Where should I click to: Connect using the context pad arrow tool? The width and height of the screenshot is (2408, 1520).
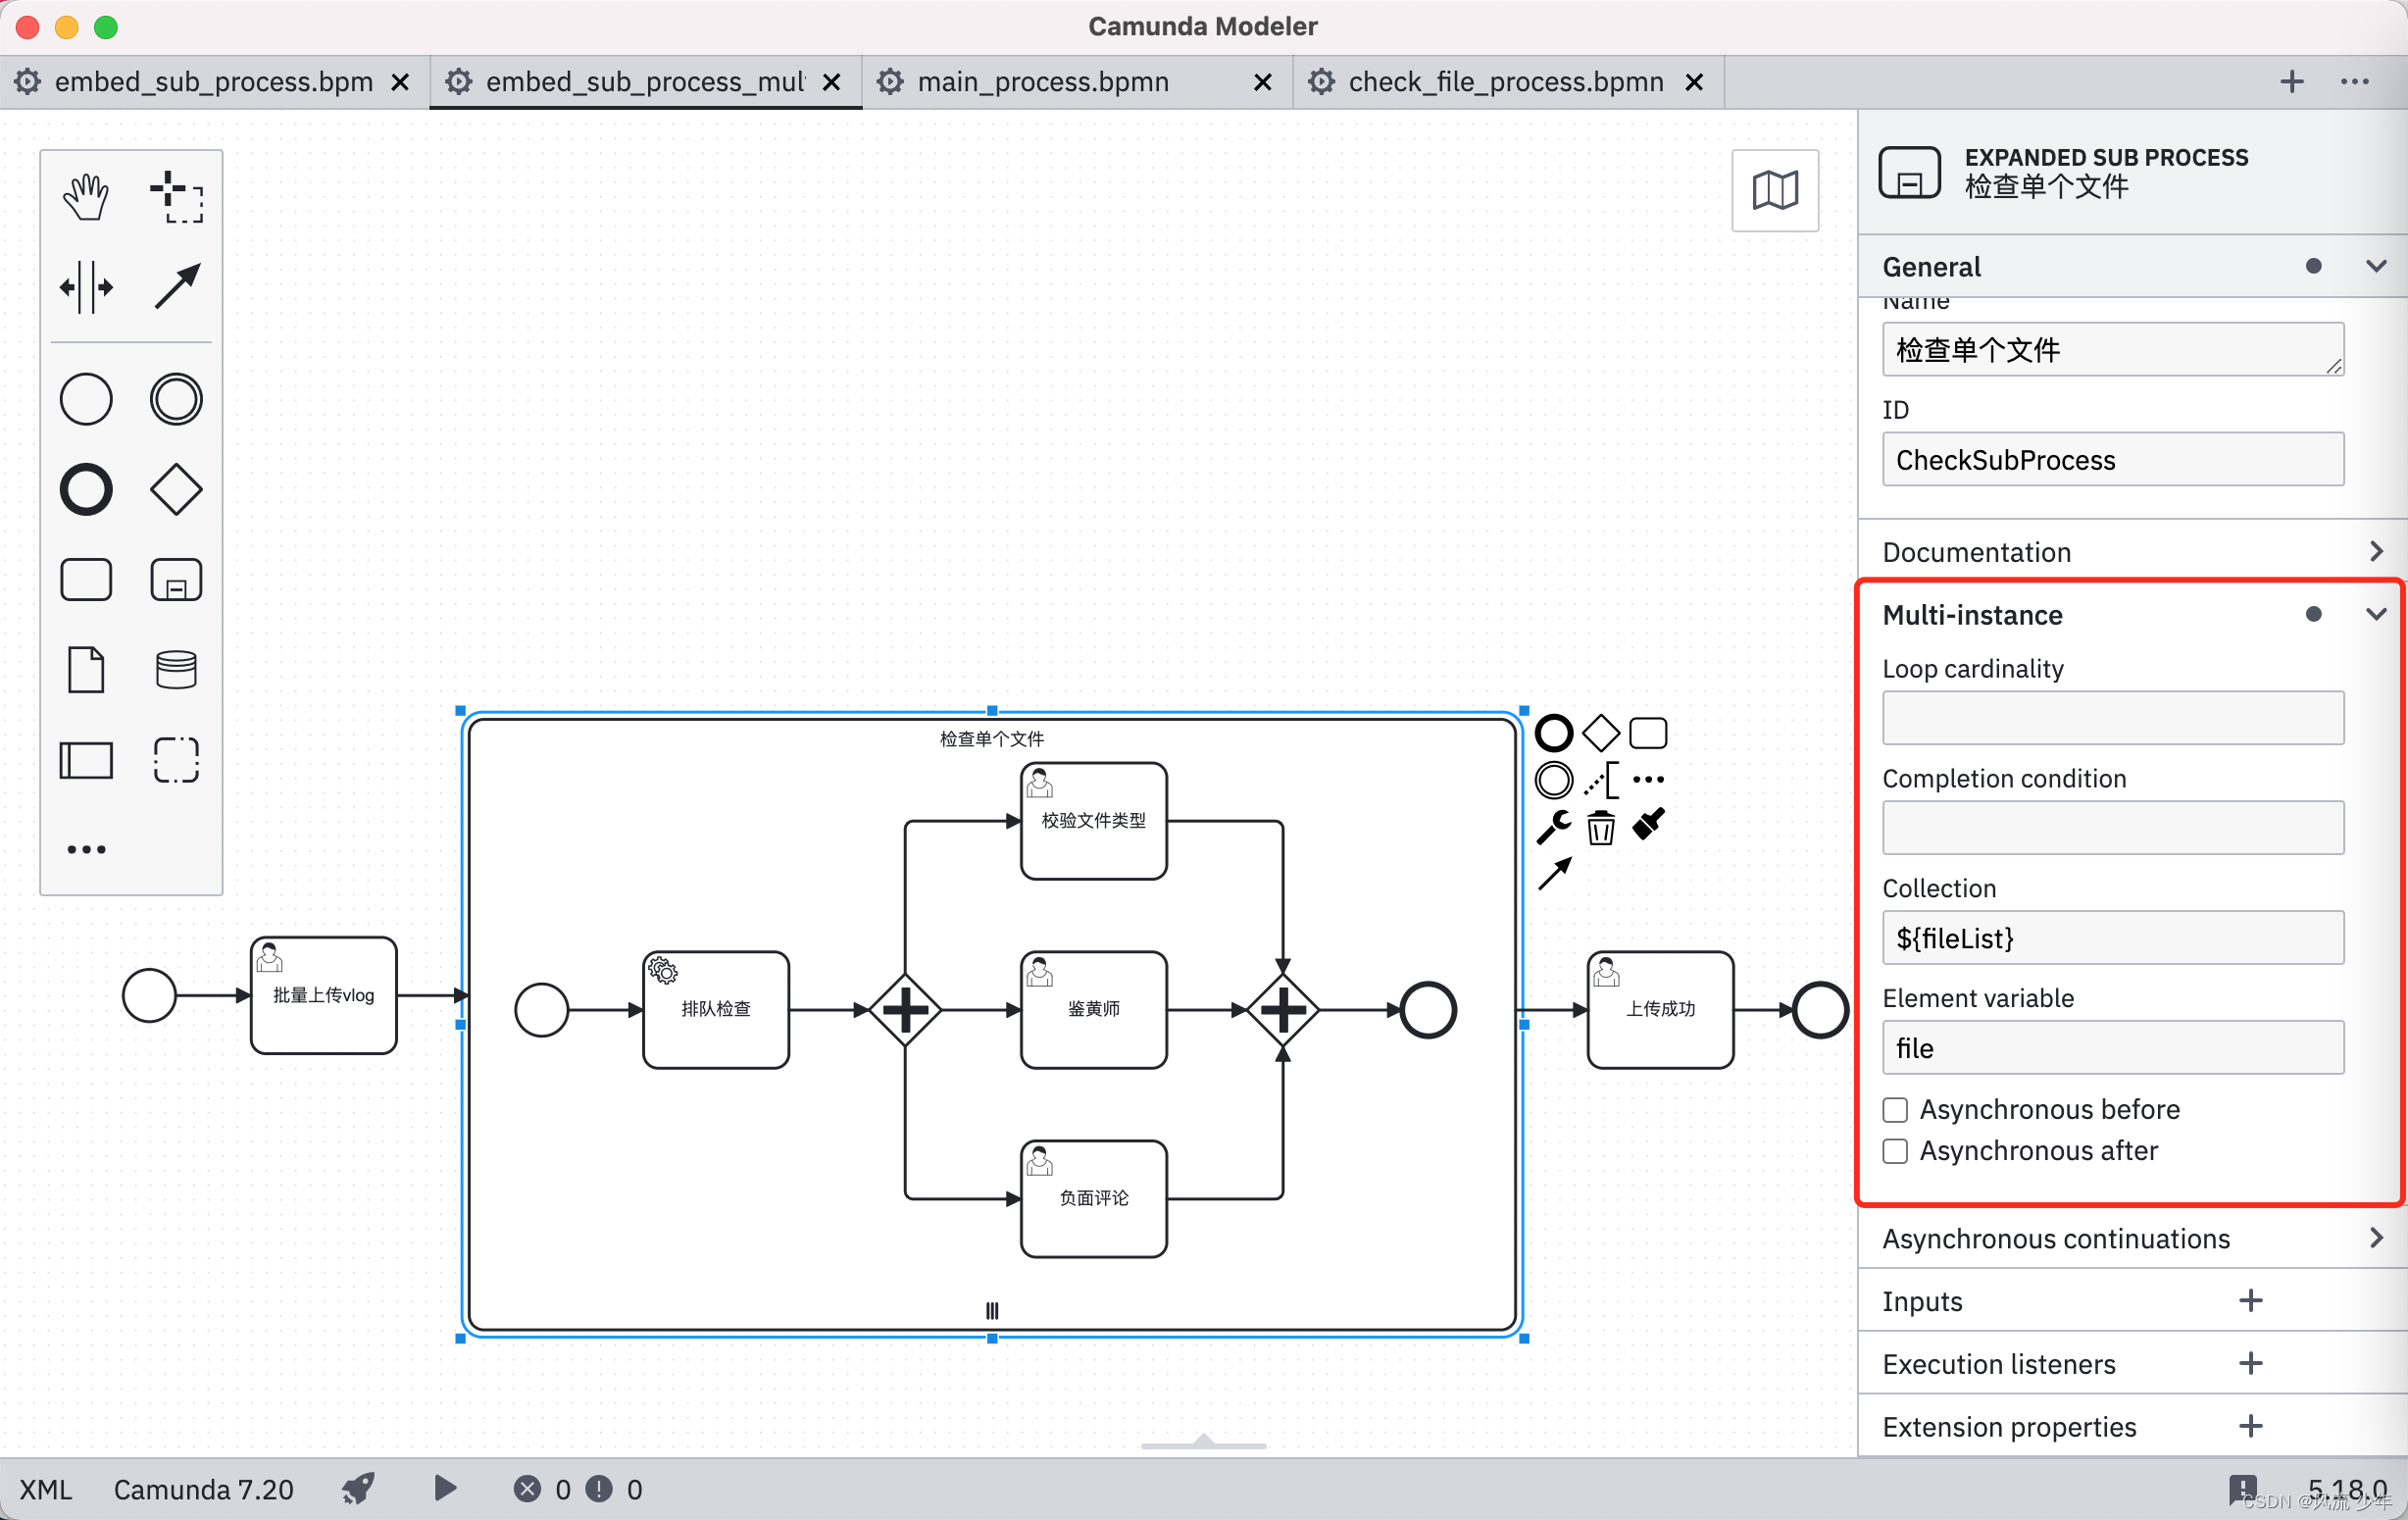(1553, 874)
